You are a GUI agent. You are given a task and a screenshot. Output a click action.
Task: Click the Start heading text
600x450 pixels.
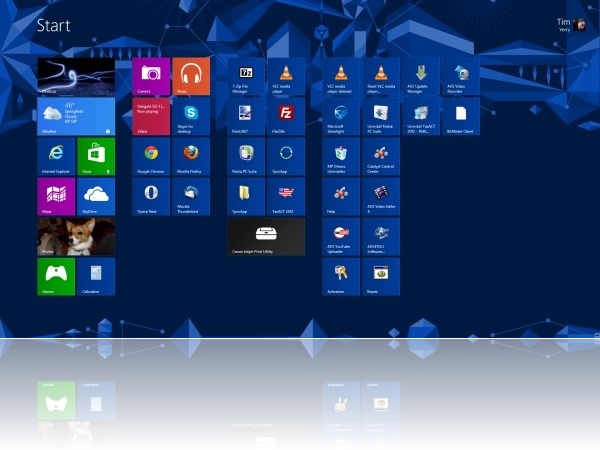pos(54,26)
